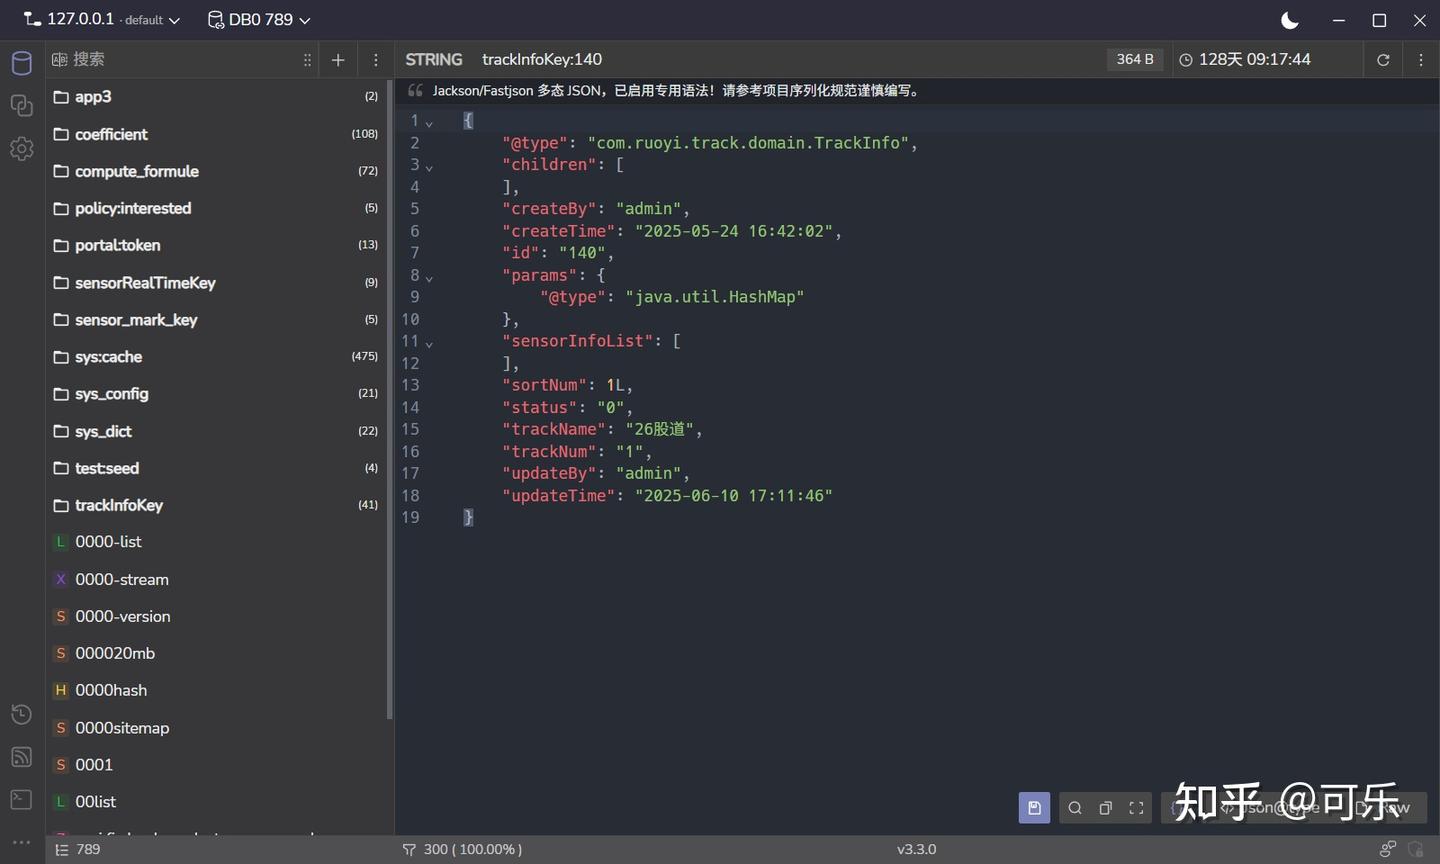This screenshot has height=864, width=1440.
Task: Click the filter icon beside 搜索 field
Action: pyautogui.click(x=59, y=60)
